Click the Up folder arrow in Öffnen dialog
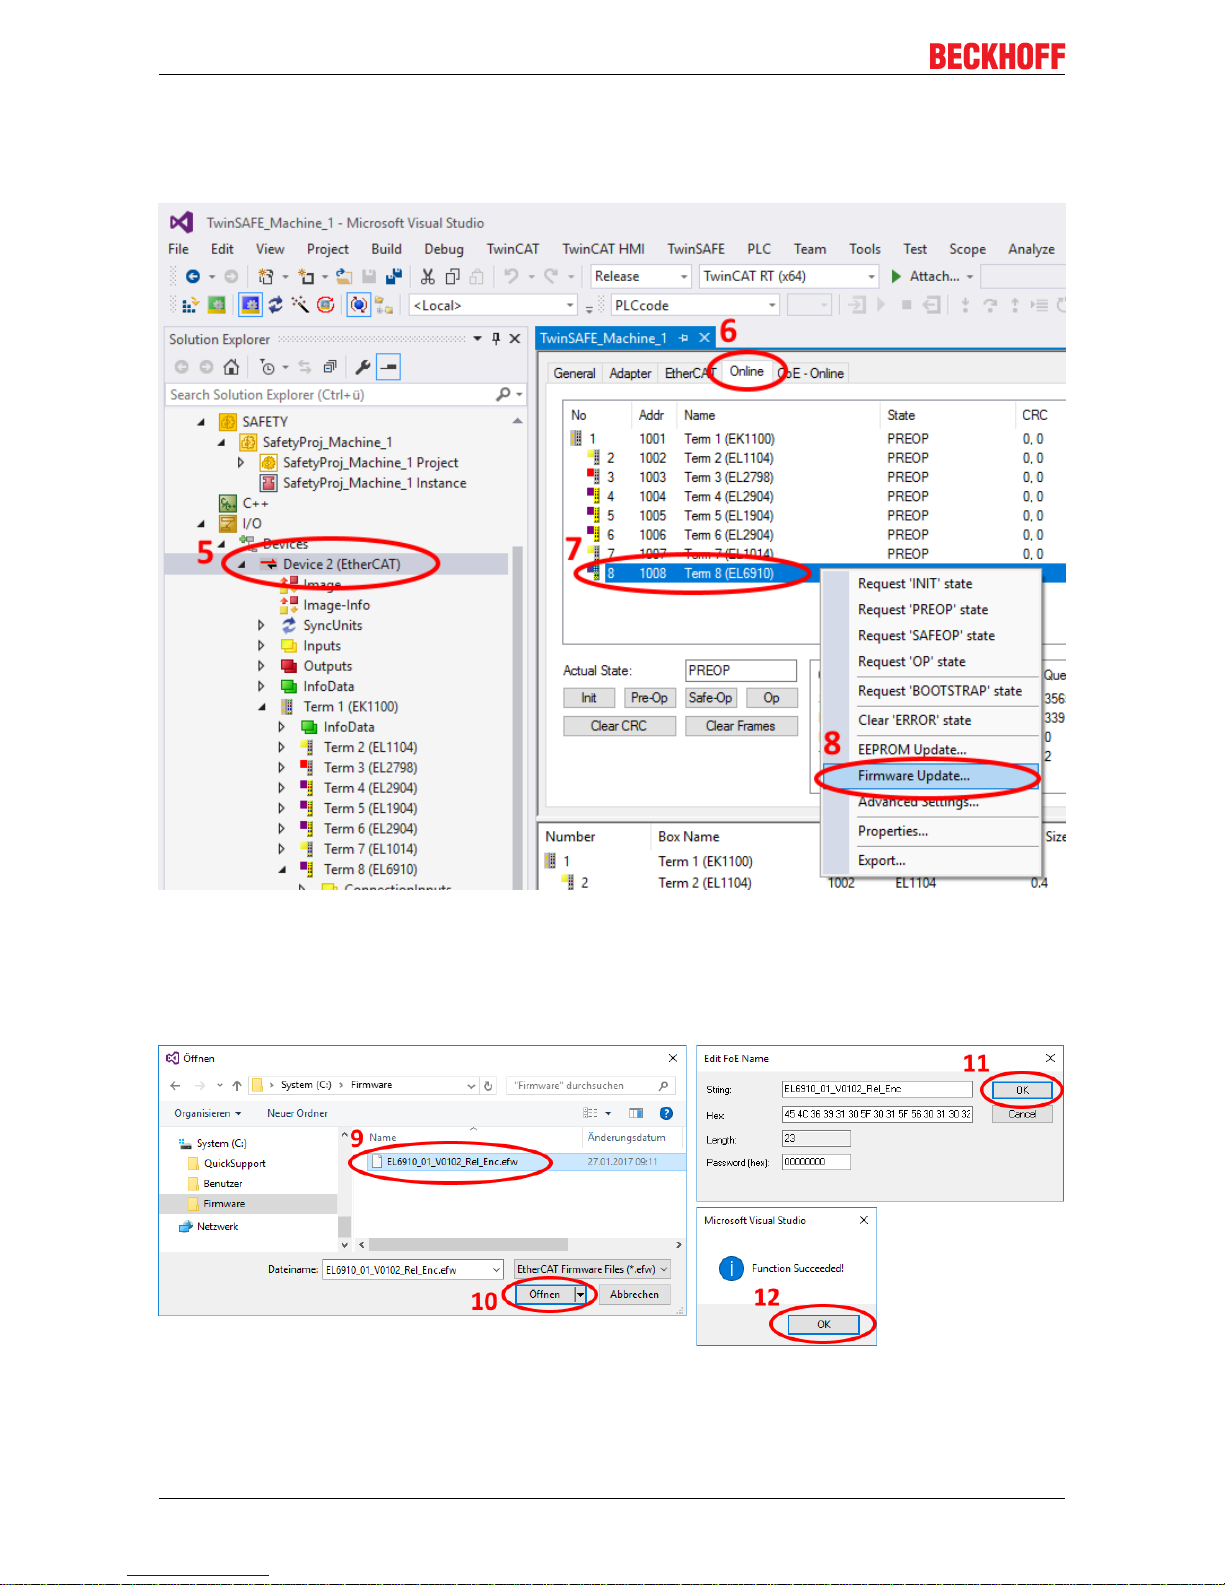 click(x=237, y=1085)
